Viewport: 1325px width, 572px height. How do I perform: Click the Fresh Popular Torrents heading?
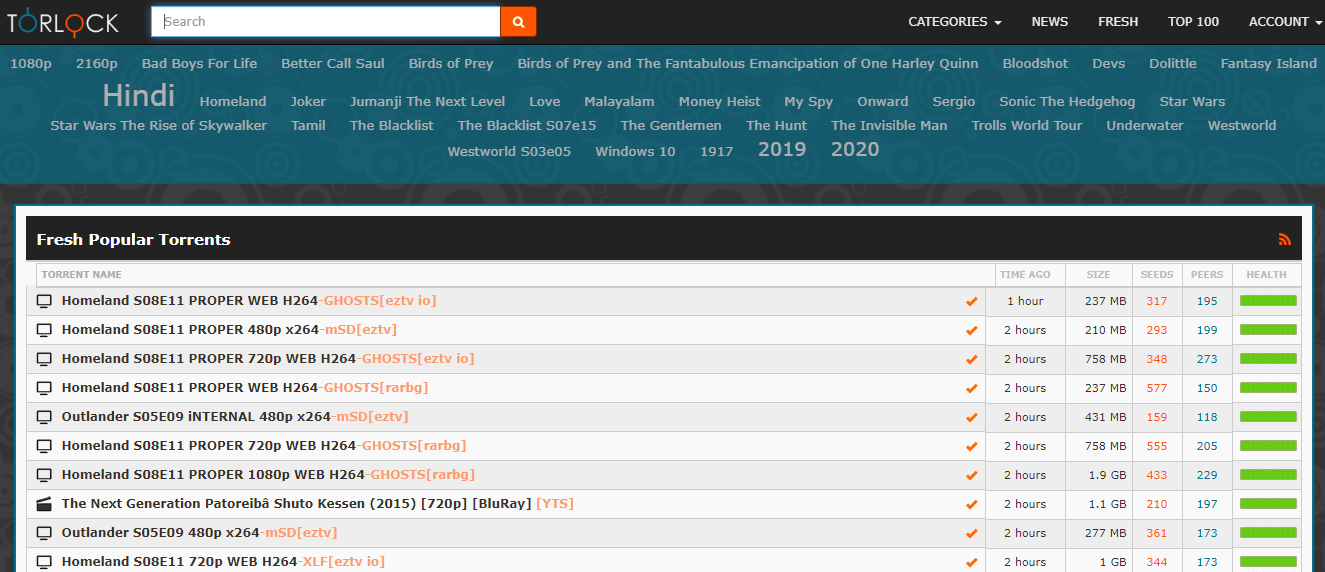tap(133, 239)
